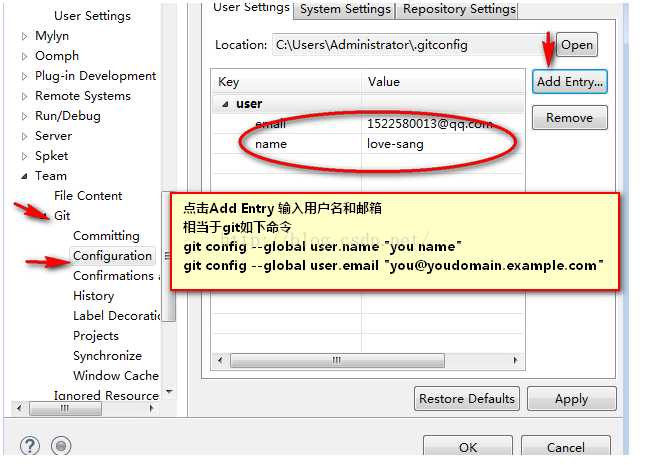Select the Git tree item
This screenshot has height=465, width=657.
click(62, 216)
